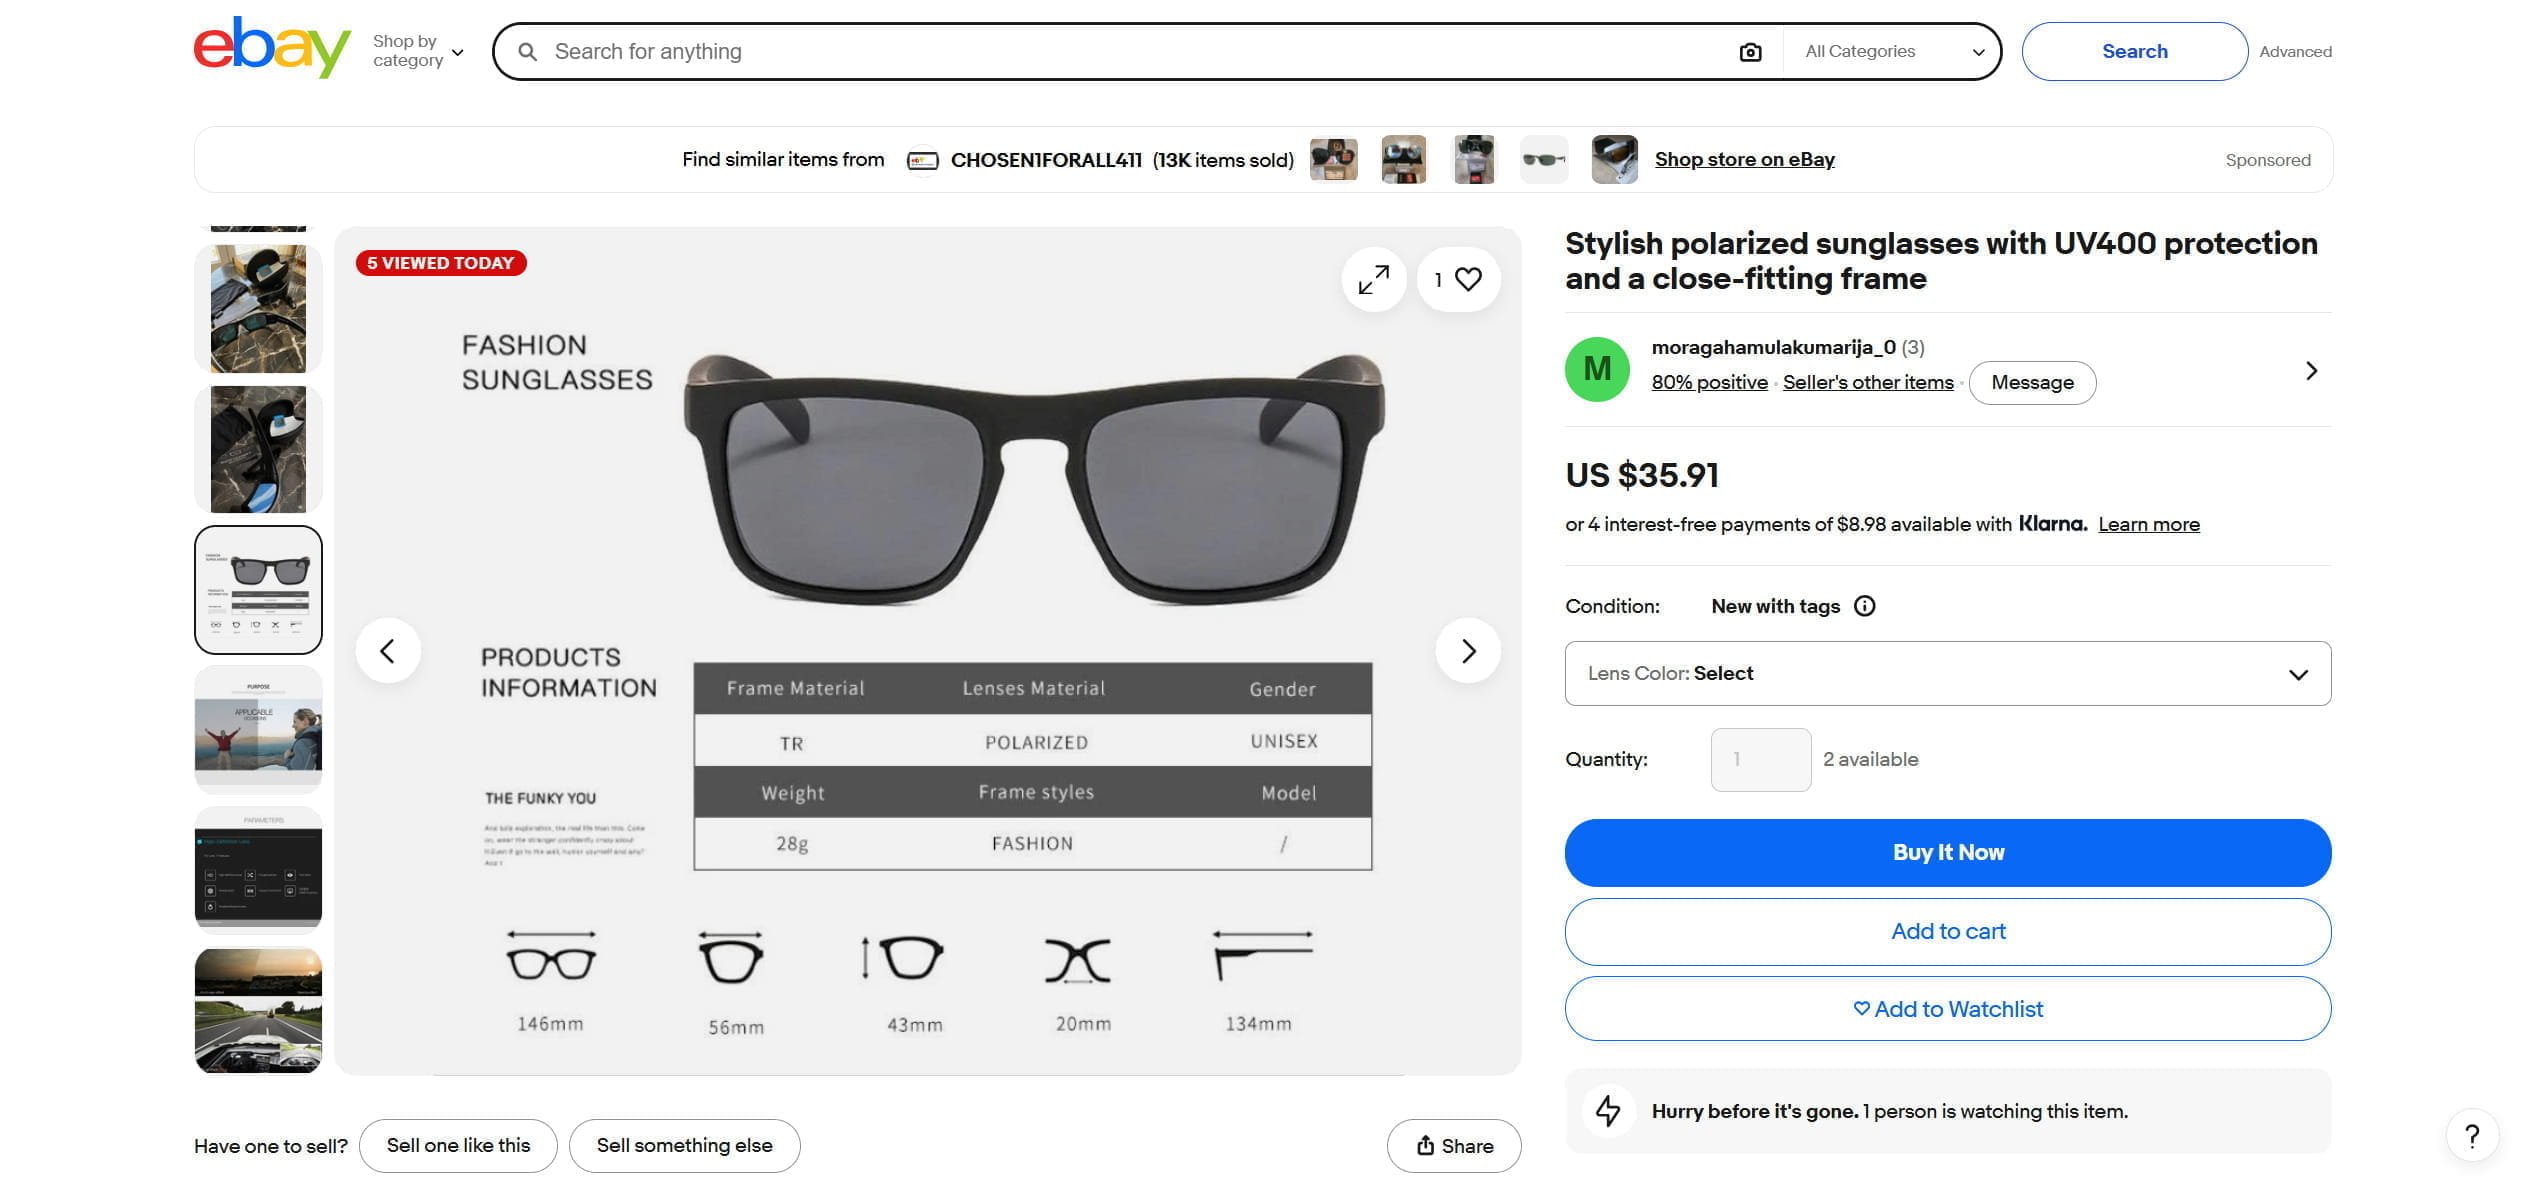Open All Categories dropdown
Screen dimensions: 2526x1182
[x=1894, y=52]
